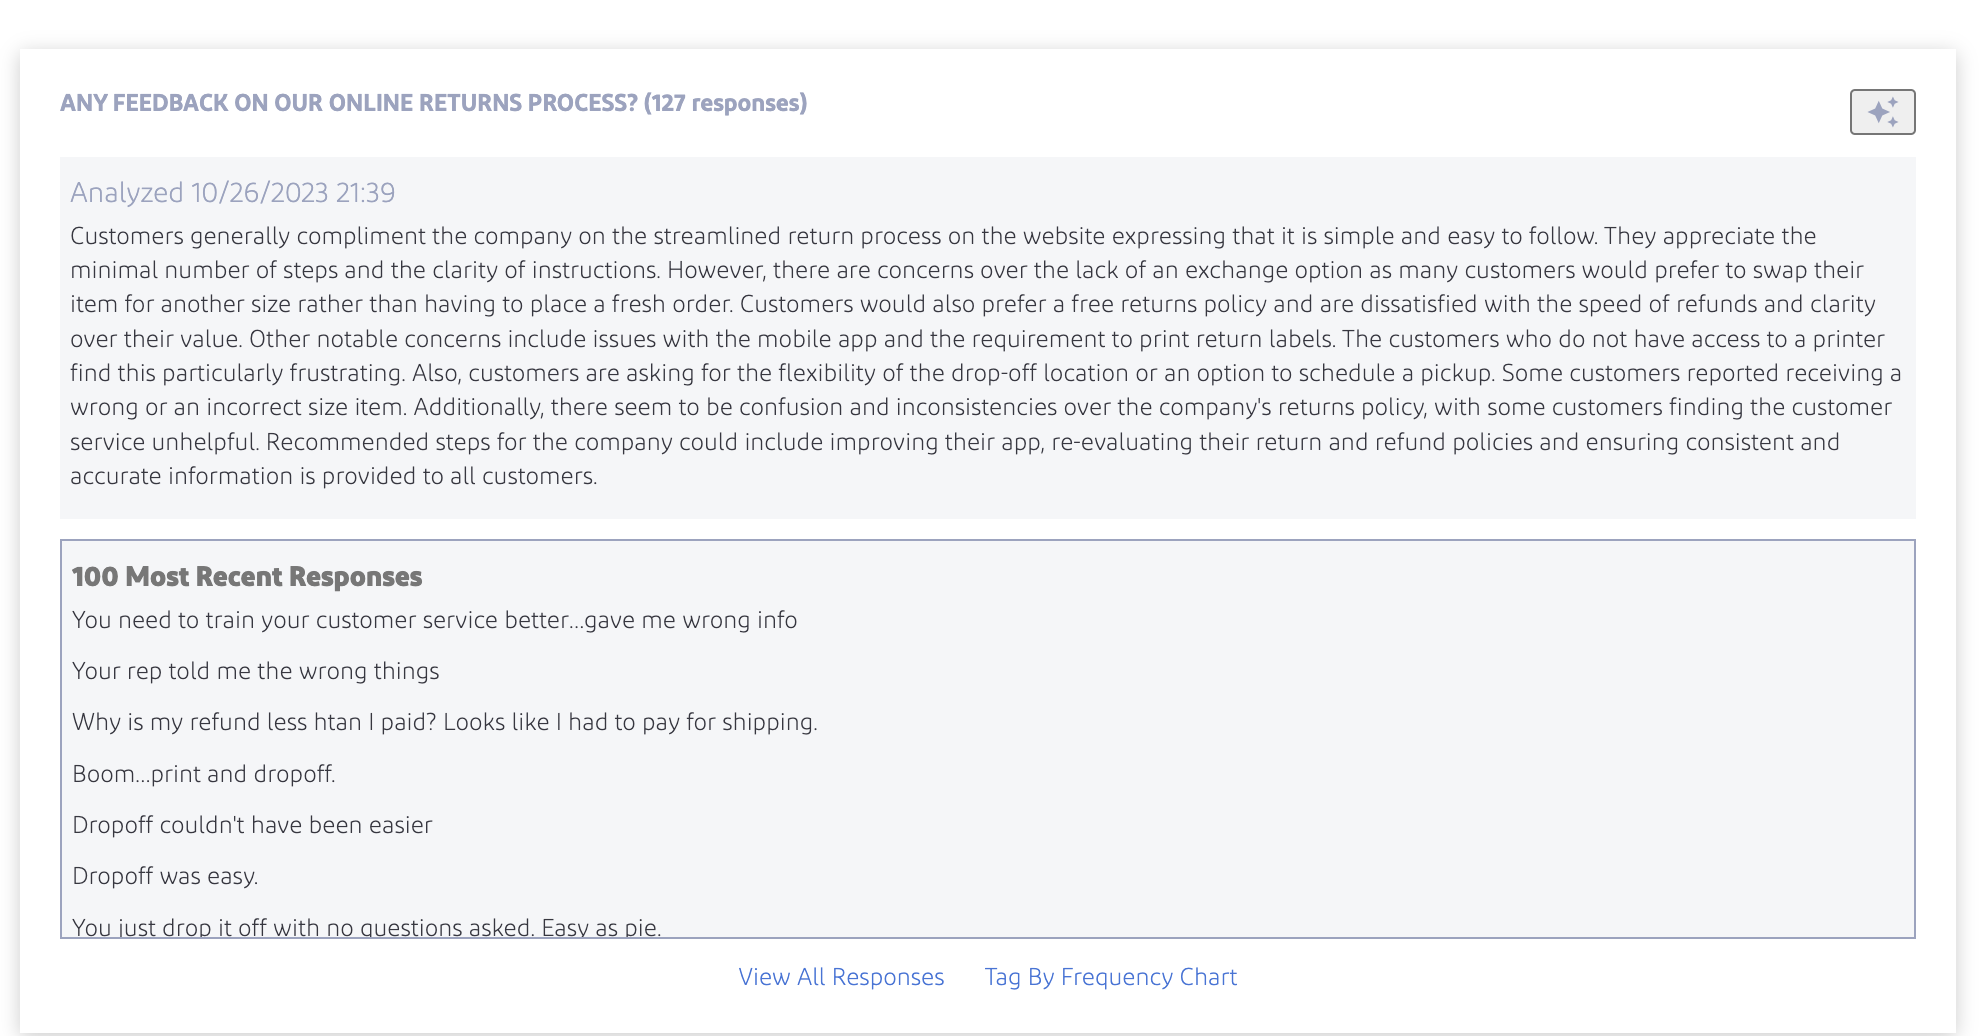Viewport: 1982px width, 1036px height.
Task: Click the "100 Most Recent Responses" heading
Action: [247, 577]
